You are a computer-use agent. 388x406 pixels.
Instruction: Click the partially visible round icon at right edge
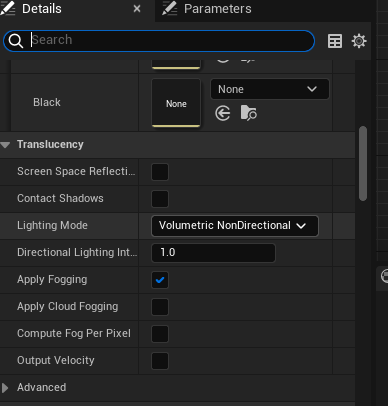tap(384, 276)
